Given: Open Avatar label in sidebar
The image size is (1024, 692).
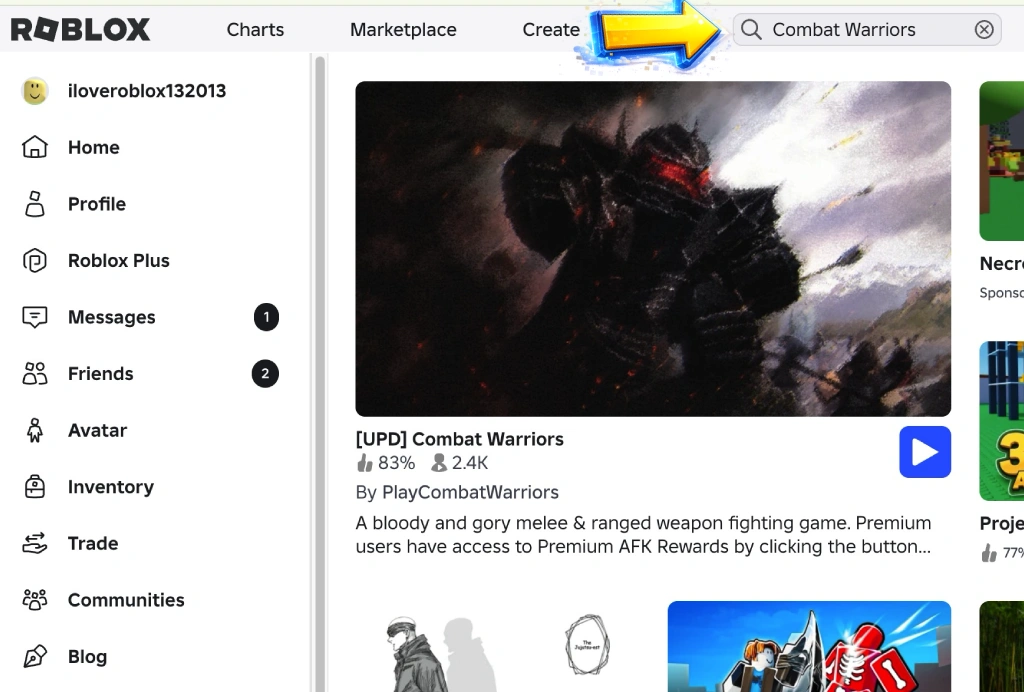Looking at the screenshot, I should 97,430.
